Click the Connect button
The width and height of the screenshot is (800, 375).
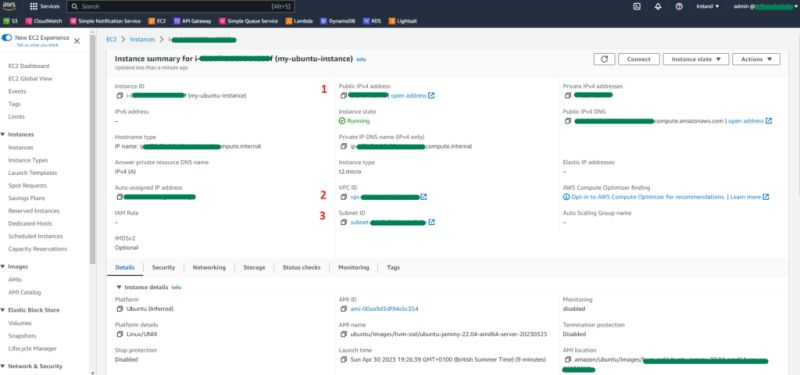pyautogui.click(x=639, y=59)
